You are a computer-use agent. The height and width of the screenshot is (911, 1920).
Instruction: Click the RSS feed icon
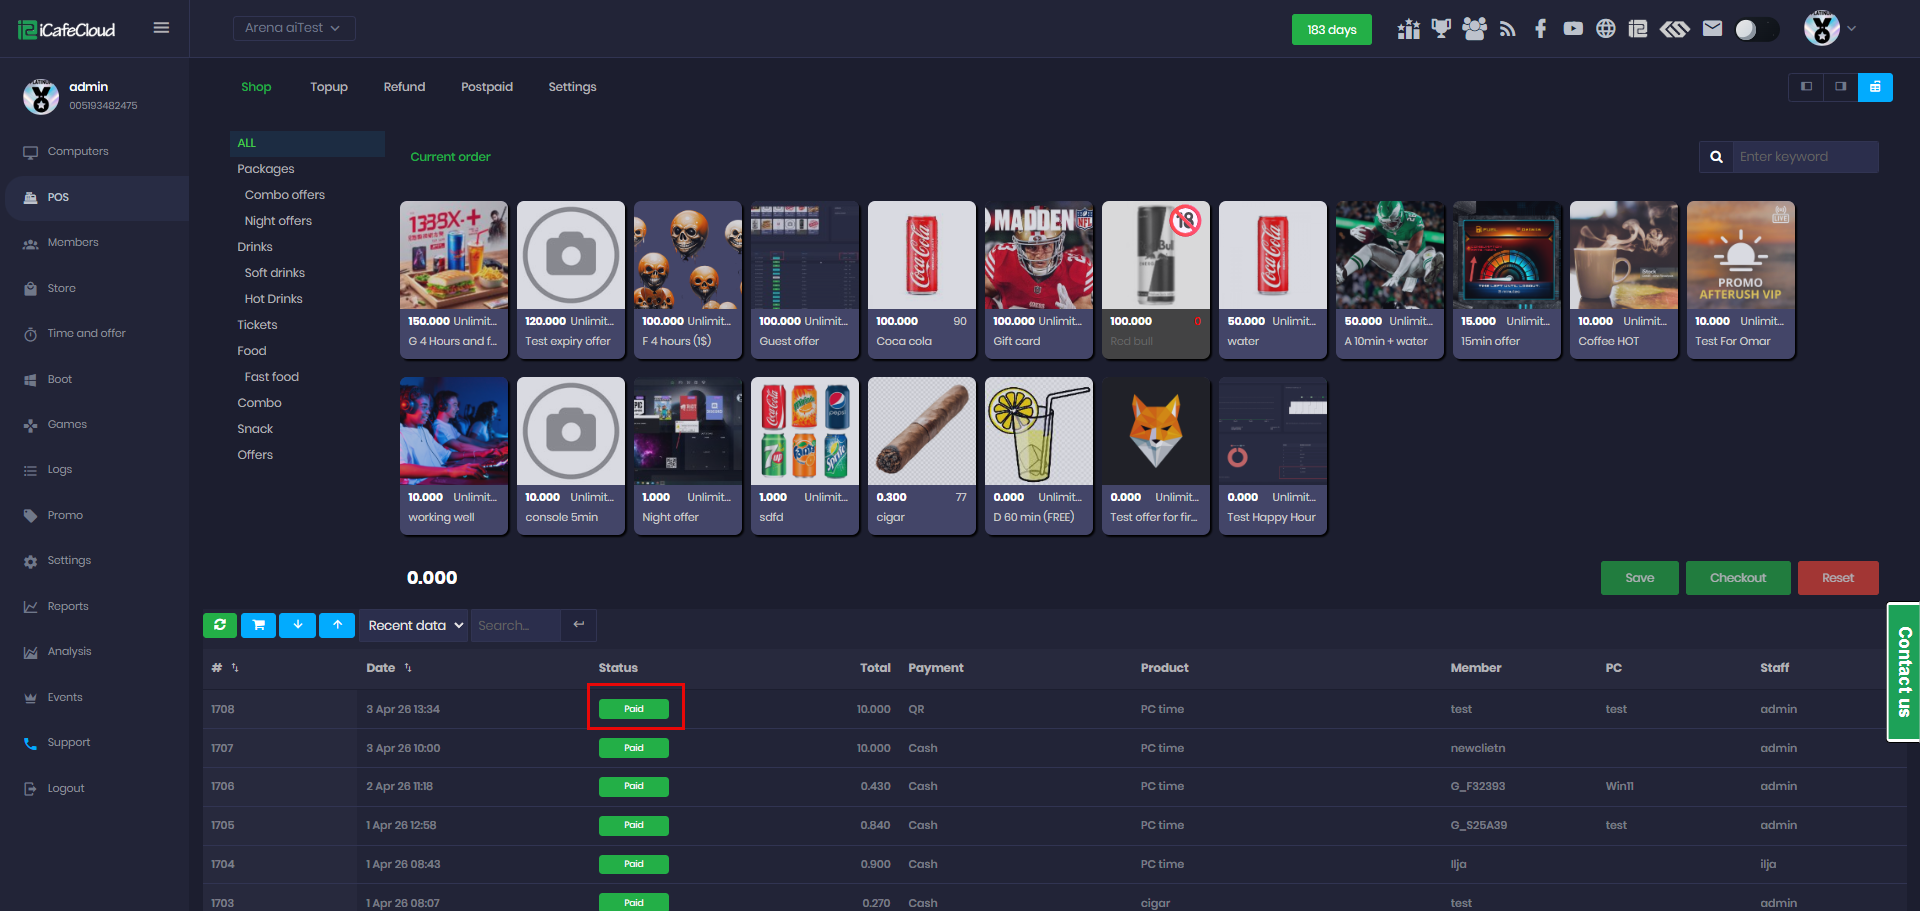click(x=1508, y=29)
